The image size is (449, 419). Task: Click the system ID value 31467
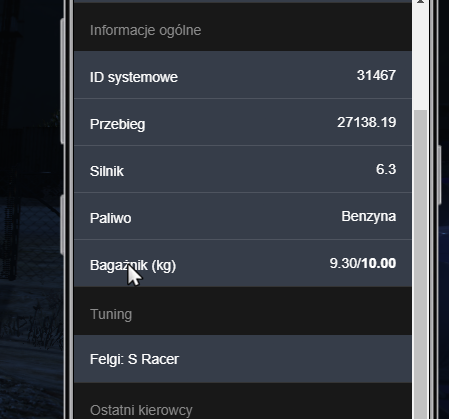pyautogui.click(x=376, y=75)
